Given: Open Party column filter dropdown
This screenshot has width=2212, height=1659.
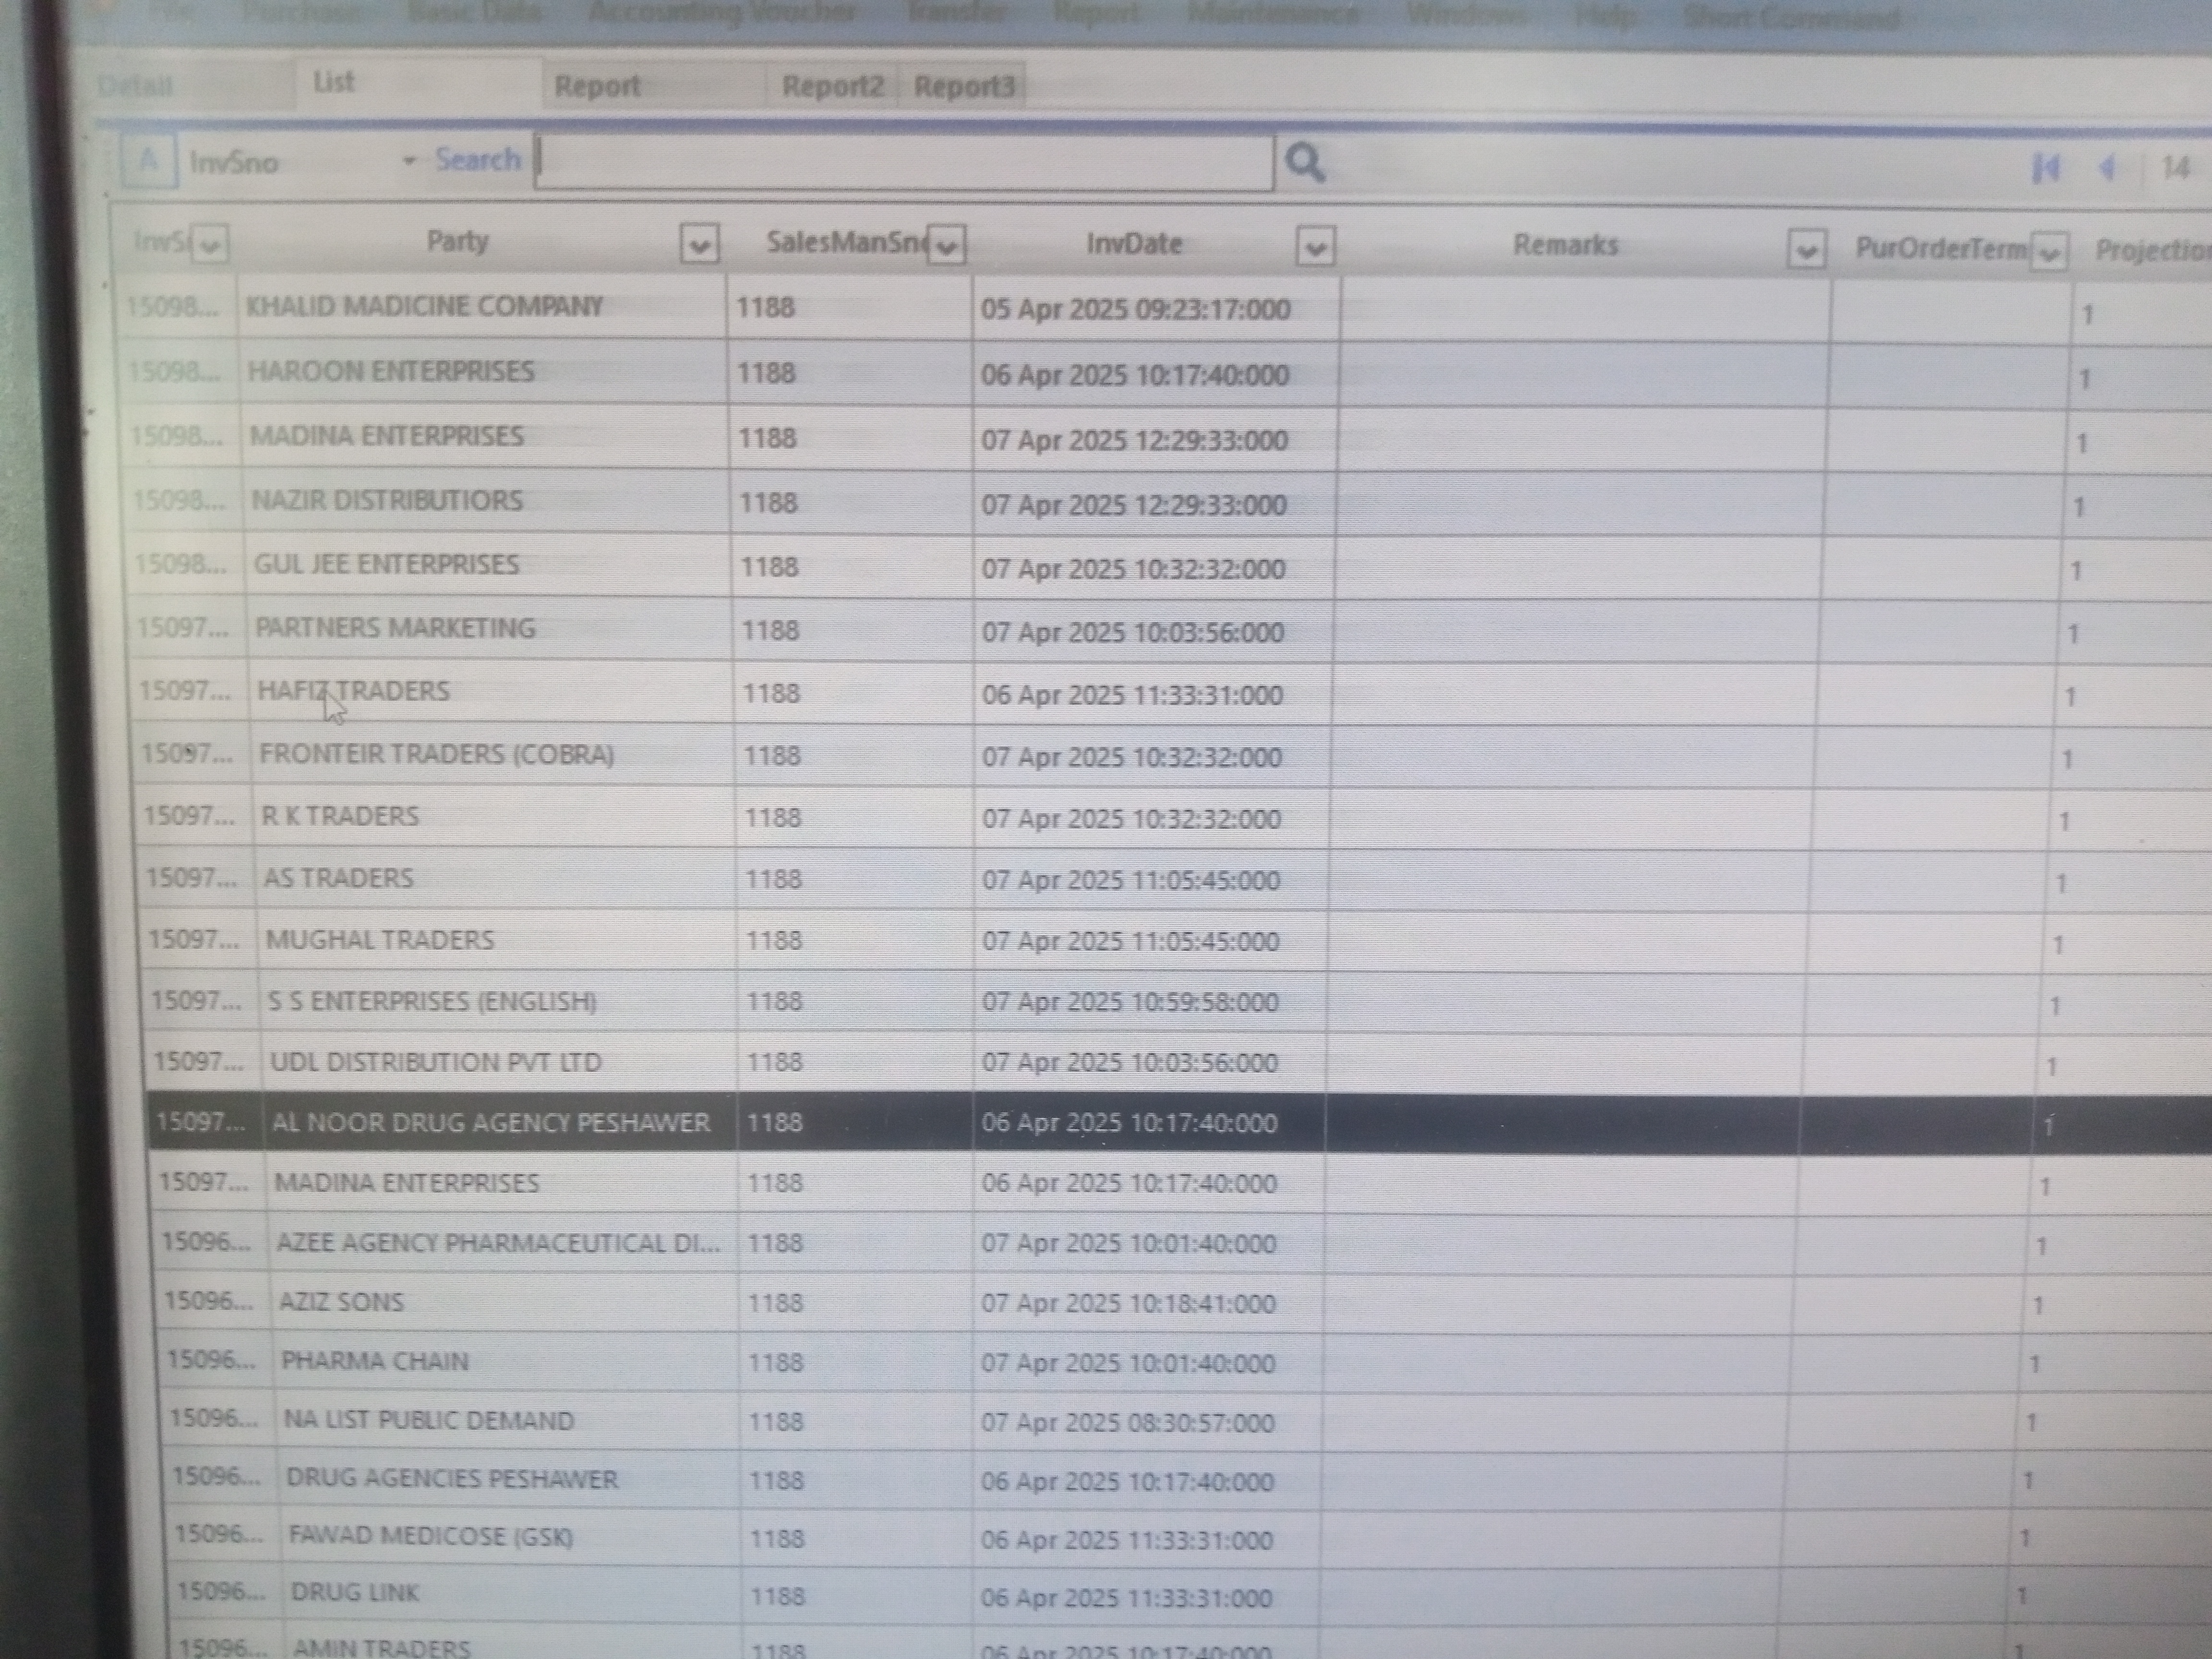Looking at the screenshot, I should tap(699, 244).
